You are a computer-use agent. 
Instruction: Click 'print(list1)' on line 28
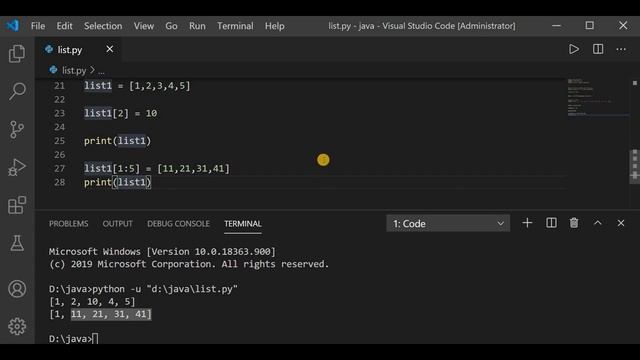click(x=118, y=182)
